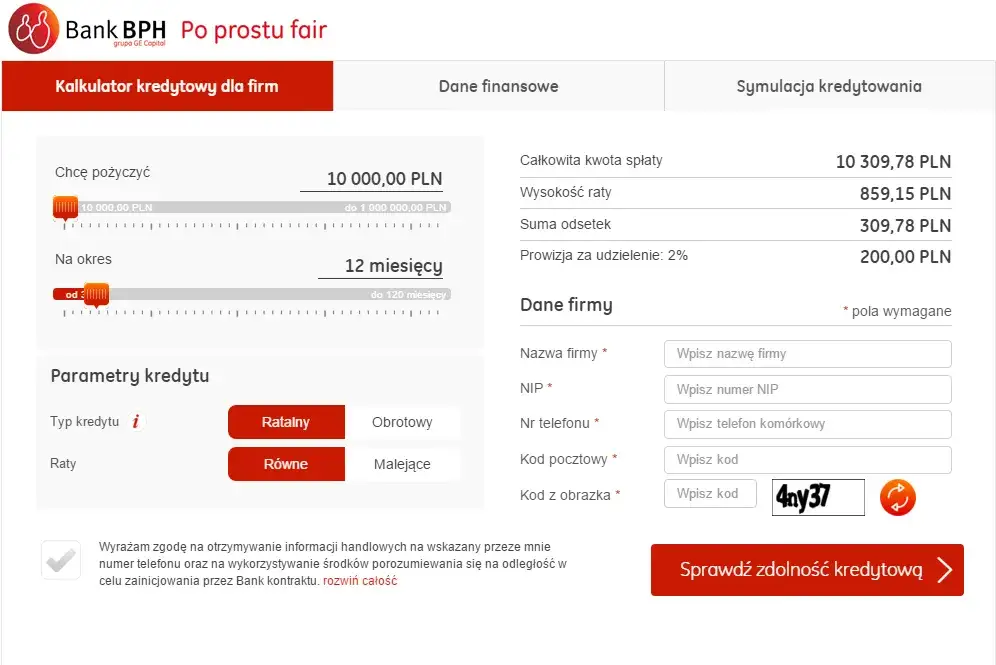Click the info icon next to Typ kredytu
Image resolution: width=996 pixels, height=665 pixels.
tap(136, 422)
